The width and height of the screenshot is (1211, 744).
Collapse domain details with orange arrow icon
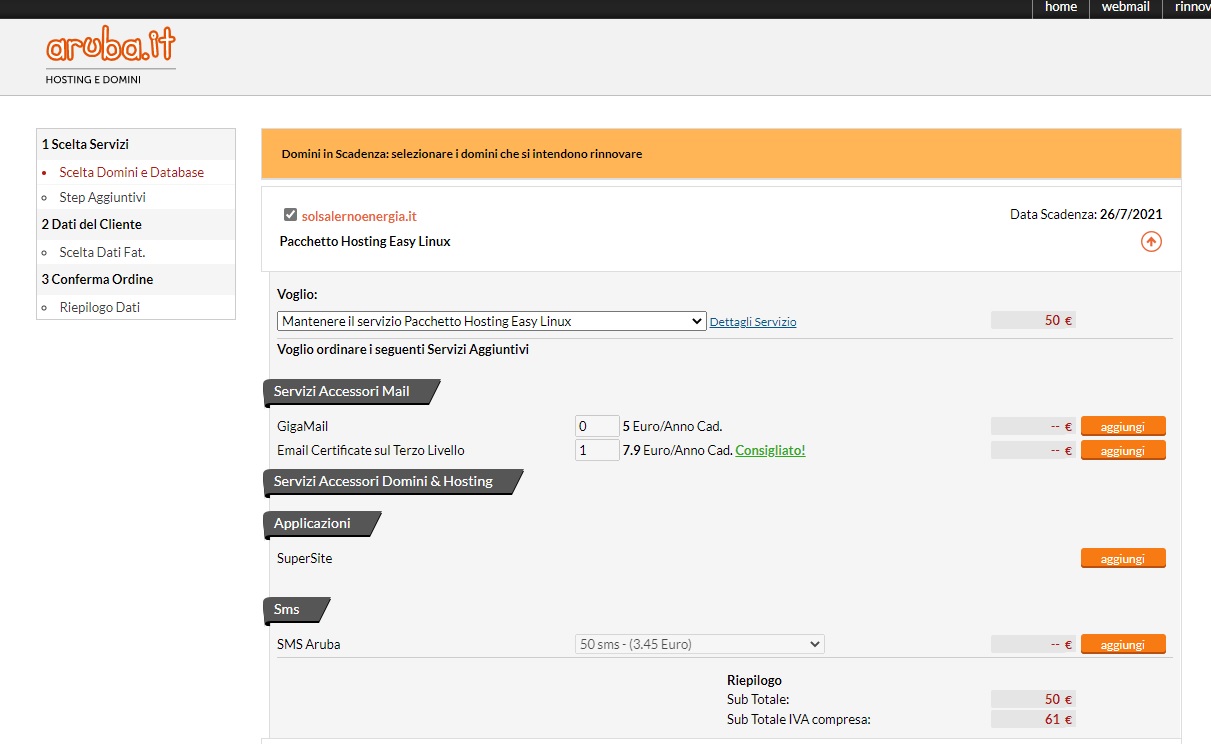(x=1151, y=242)
